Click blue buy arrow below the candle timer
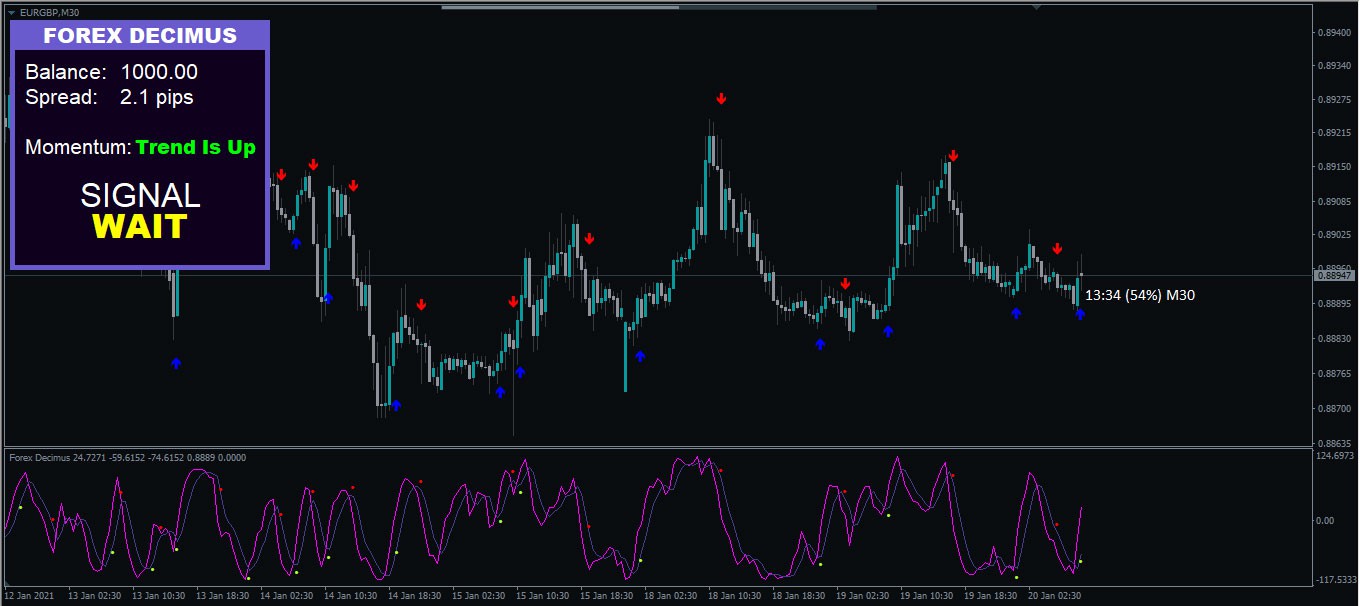Screen dimensions: 1360x606 (1080, 314)
